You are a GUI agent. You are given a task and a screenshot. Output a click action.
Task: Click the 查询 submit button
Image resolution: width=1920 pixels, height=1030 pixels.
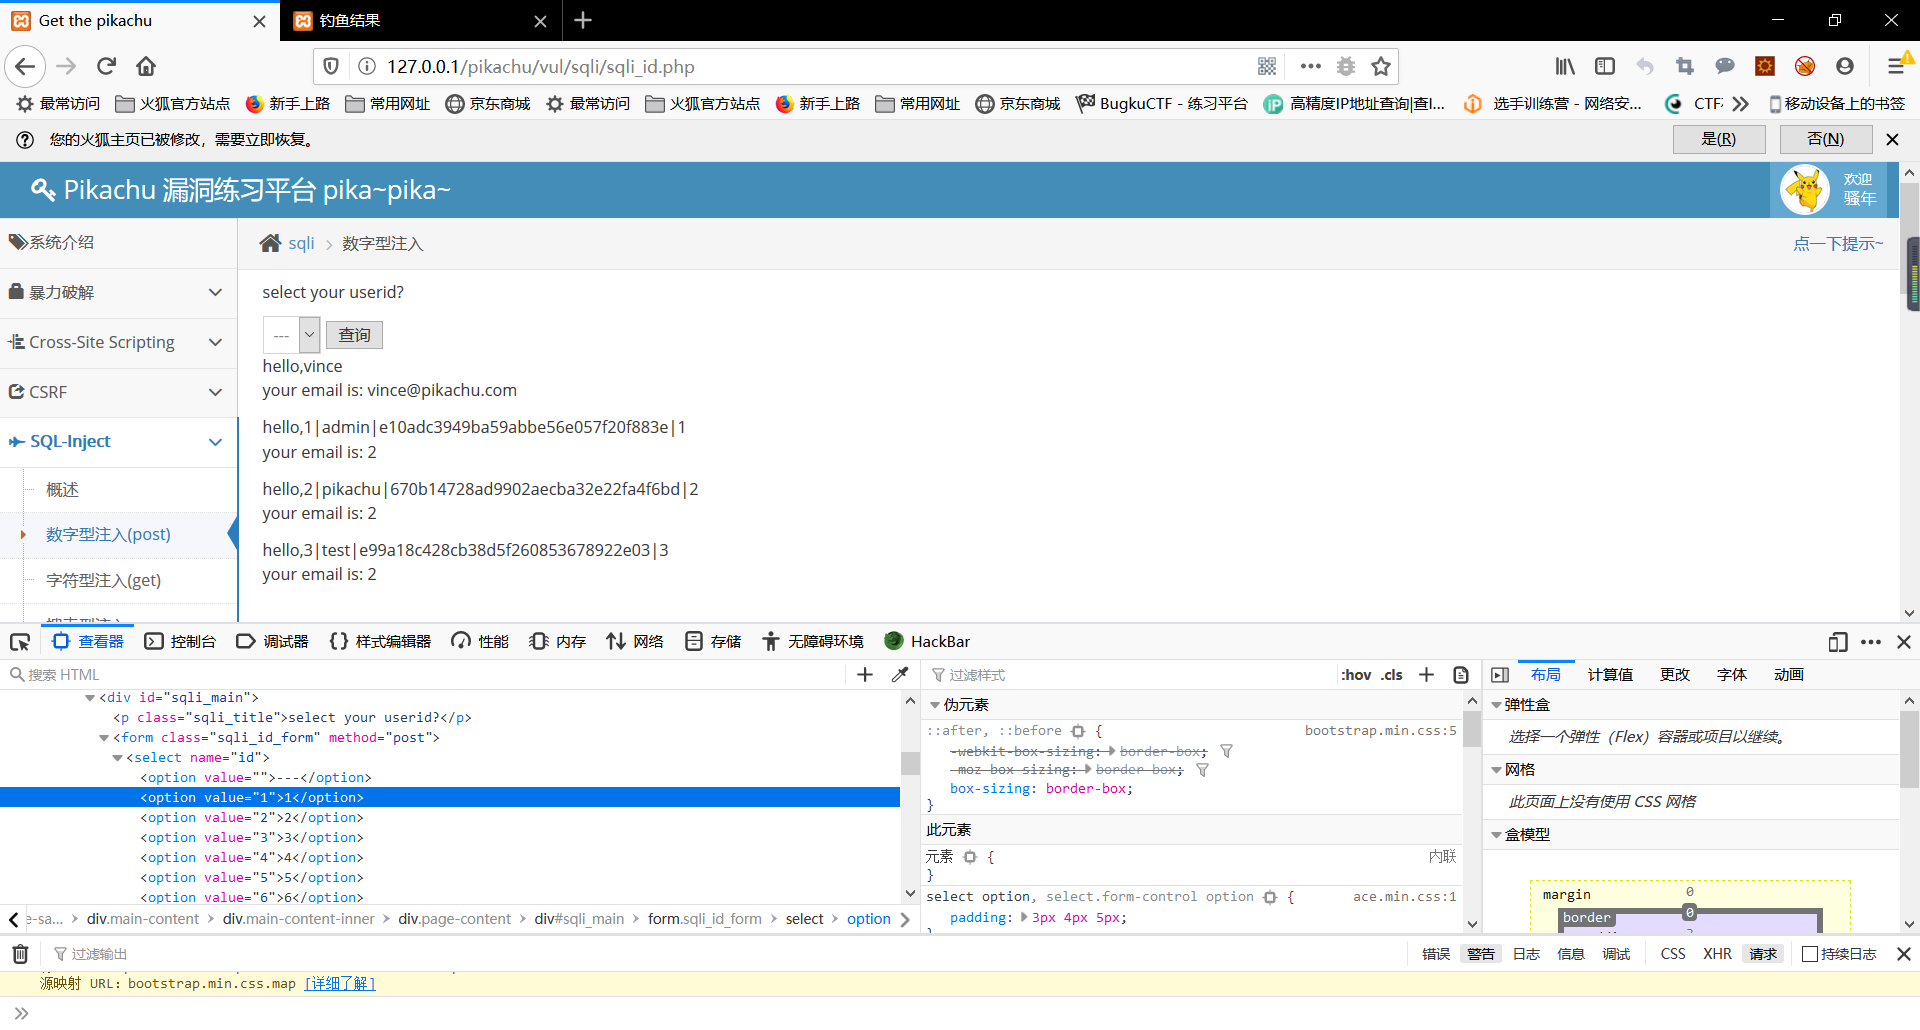[x=354, y=335]
